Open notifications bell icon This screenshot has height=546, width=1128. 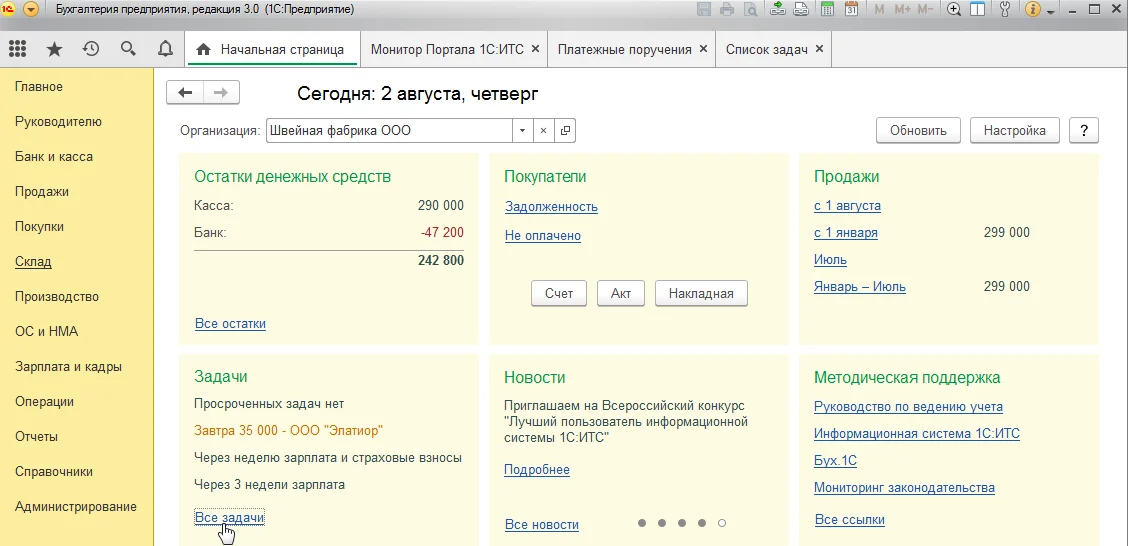point(165,49)
